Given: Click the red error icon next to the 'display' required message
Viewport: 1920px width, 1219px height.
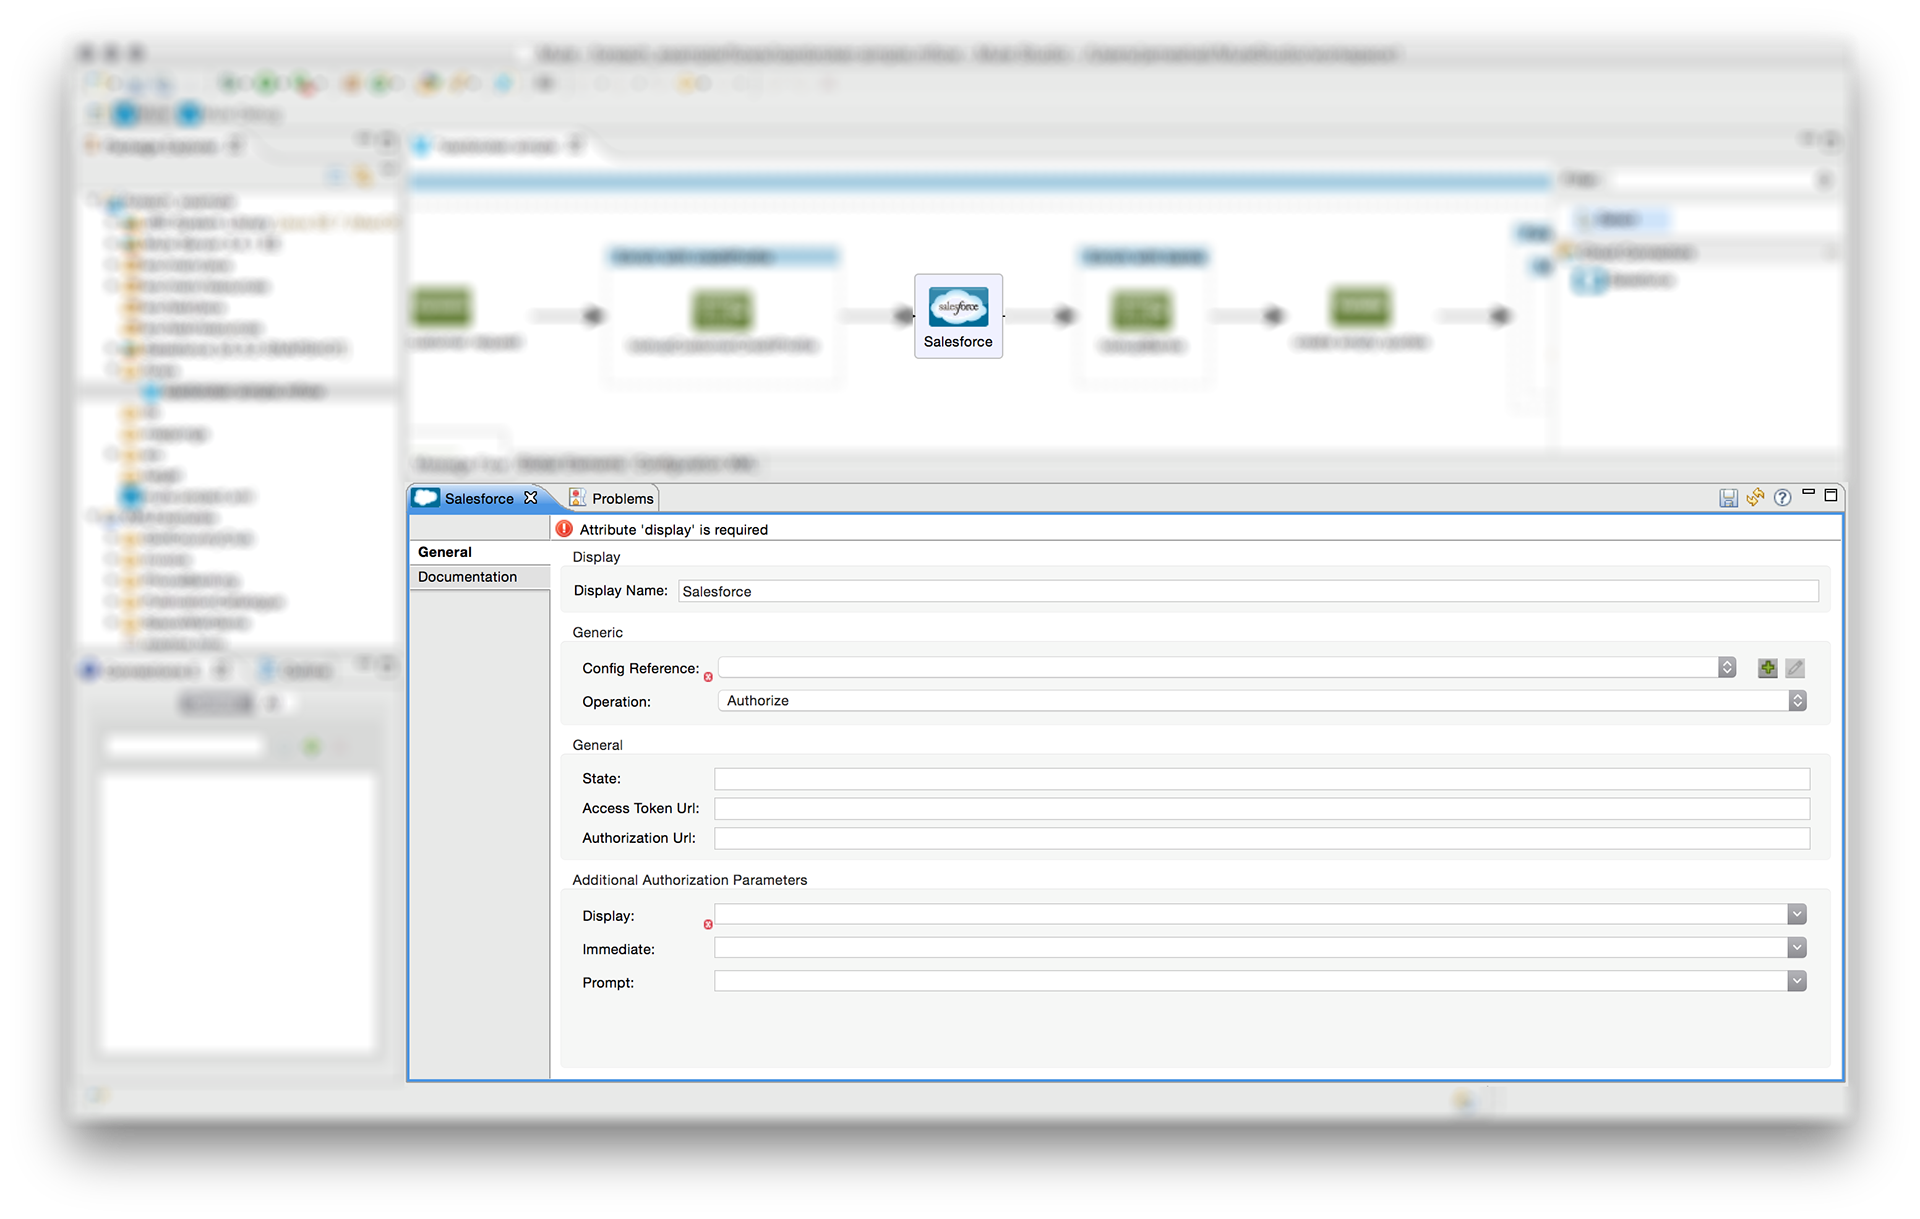Looking at the screenshot, I should (x=564, y=529).
